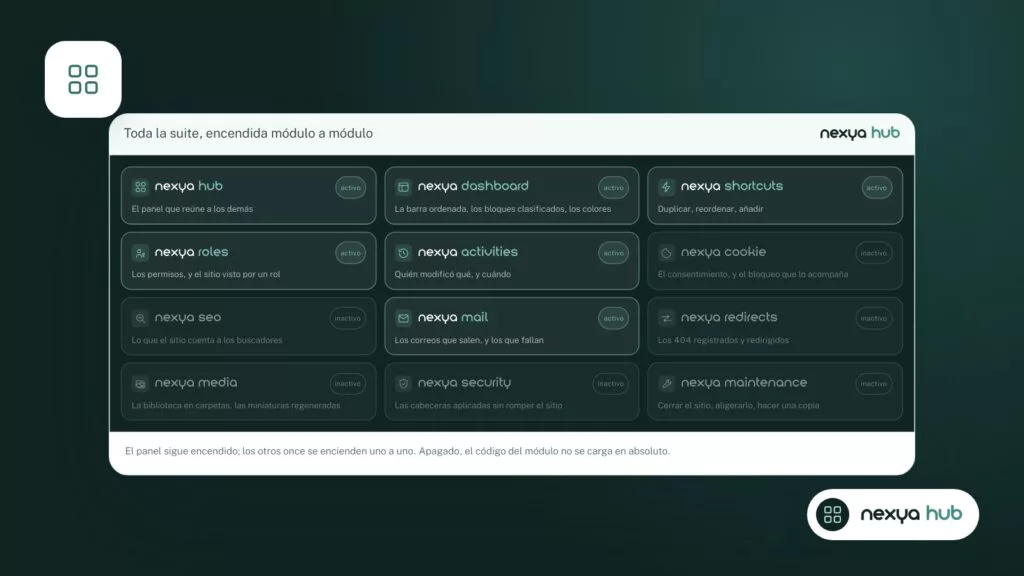
Task: Click the nexya seo magnifier icon
Action: click(x=140, y=318)
